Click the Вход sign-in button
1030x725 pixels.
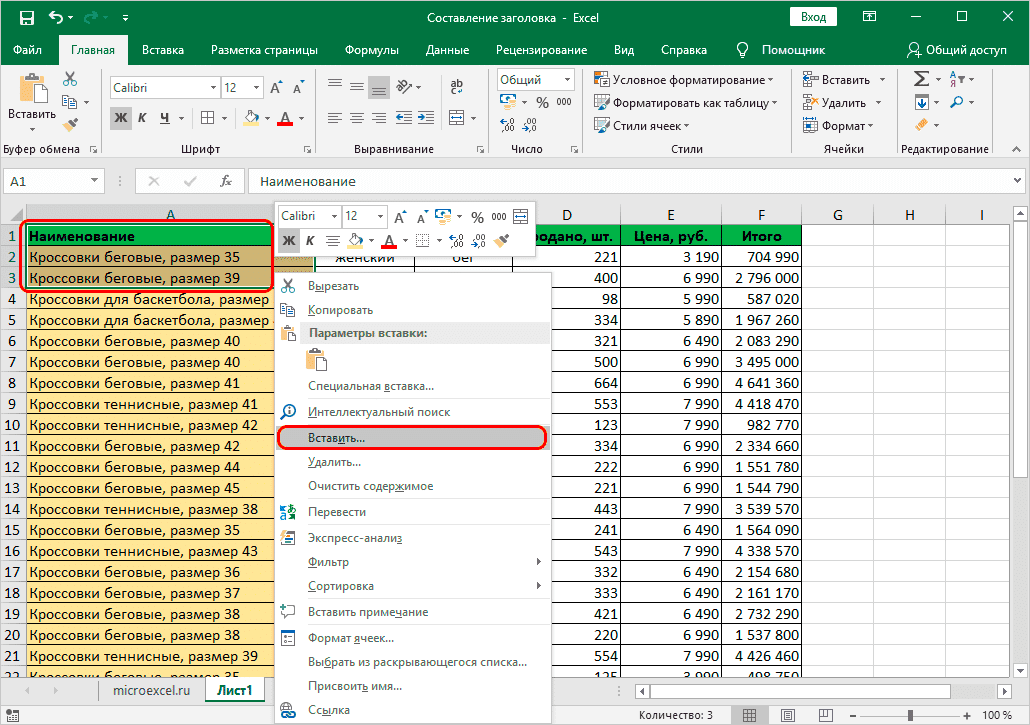[814, 18]
